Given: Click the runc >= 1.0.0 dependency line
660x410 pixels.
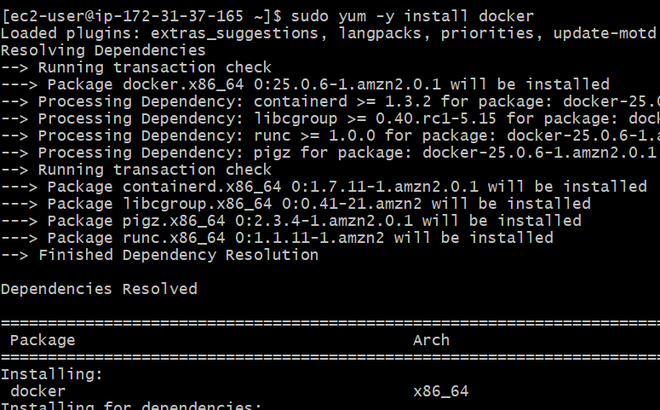Looking at the screenshot, I should click(x=330, y=135).
